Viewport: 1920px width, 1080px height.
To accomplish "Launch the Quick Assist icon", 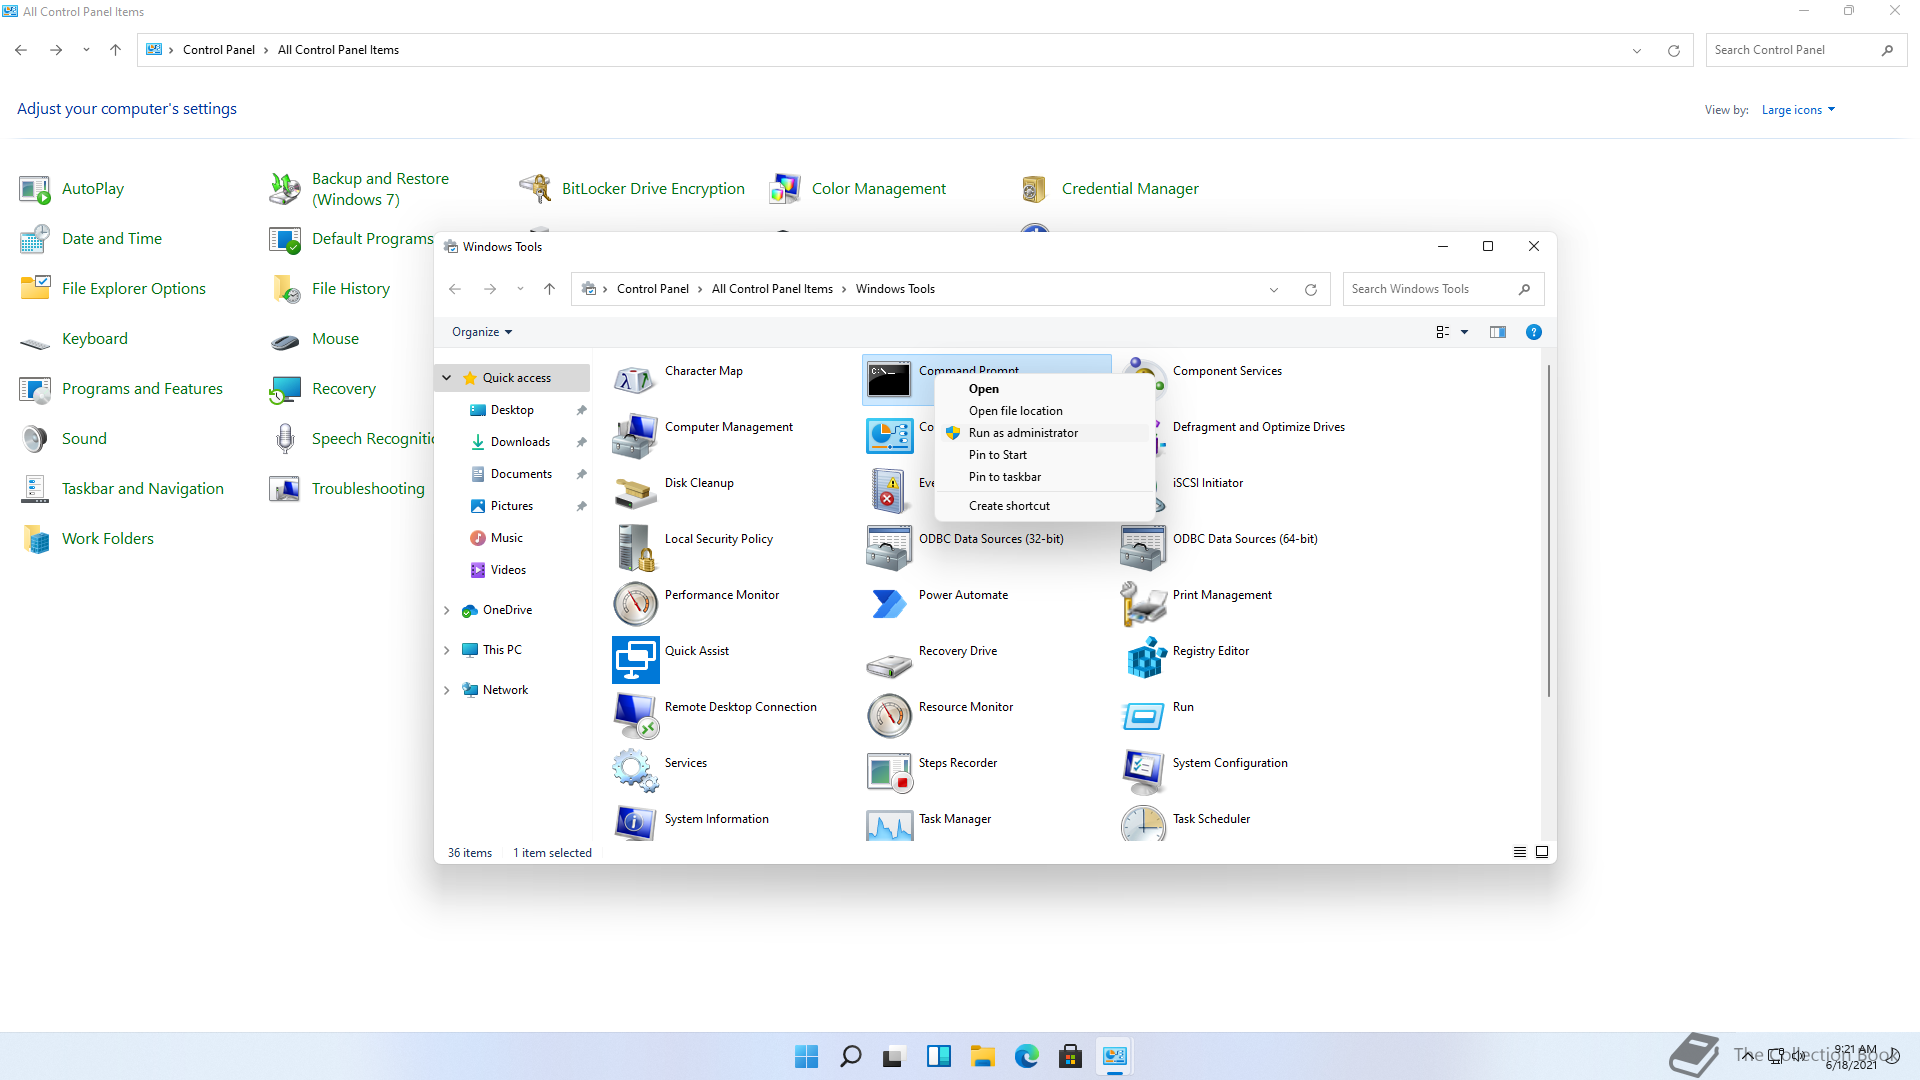I will [635, 660].
